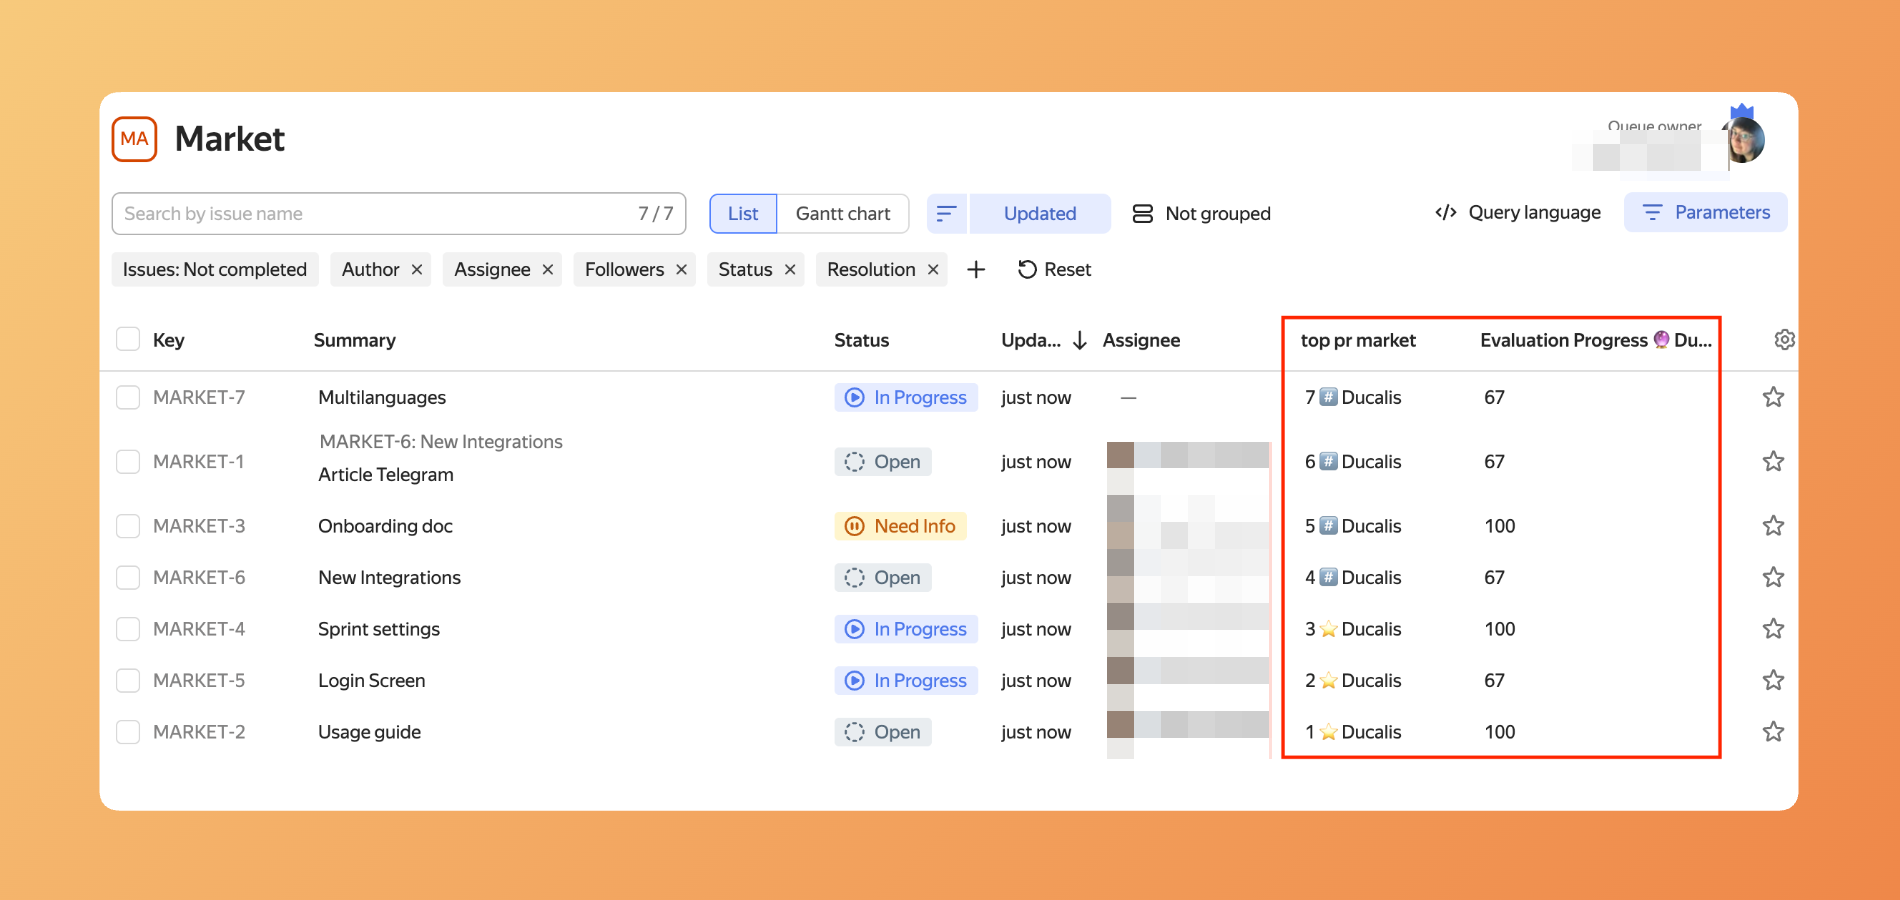Remove the Author filter with its X
The width and height of the screenshot is (1900, 900).
[417, 270]
